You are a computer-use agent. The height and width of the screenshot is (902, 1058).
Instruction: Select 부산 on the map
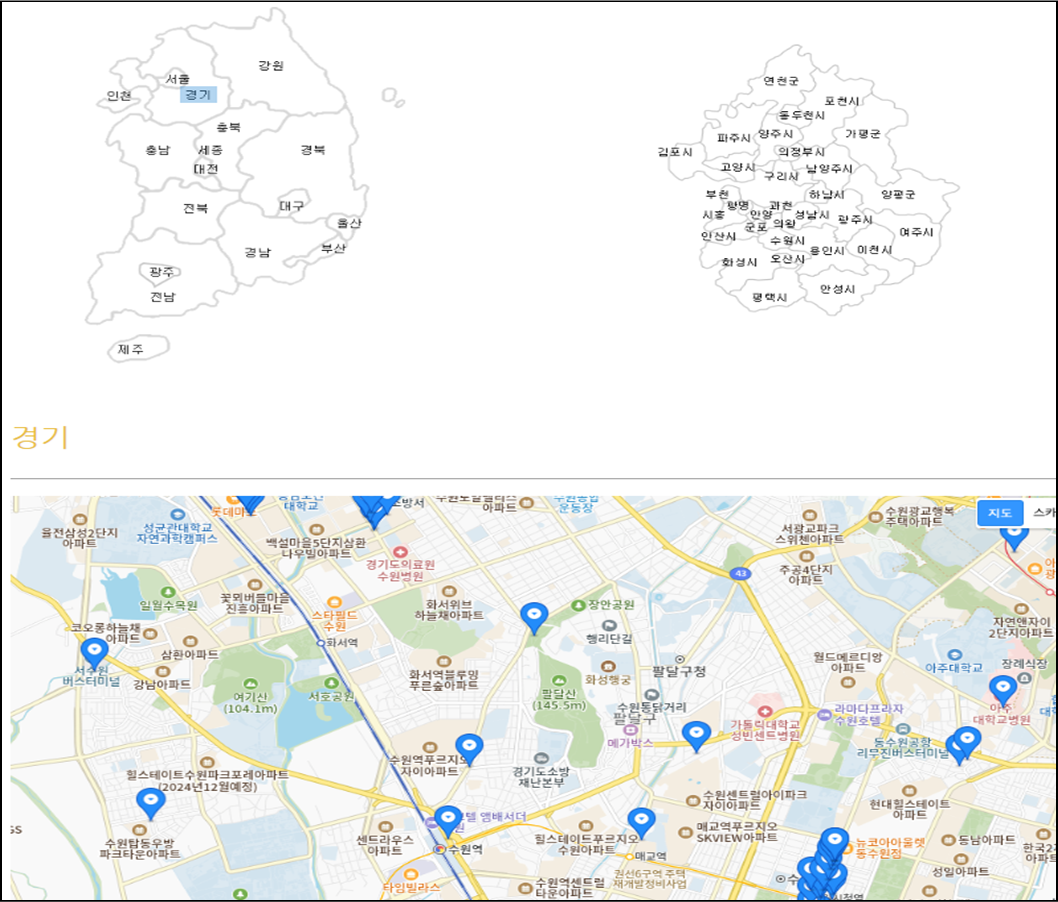click(x=333, y=248)
